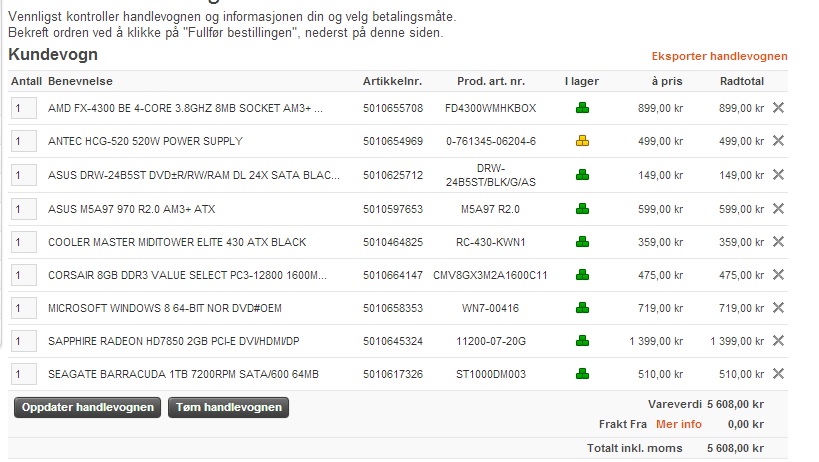Select product name AMD FX-4300 BE 4-CORE
This screenshot has width=819, height=462.
(x=185, y=108)
